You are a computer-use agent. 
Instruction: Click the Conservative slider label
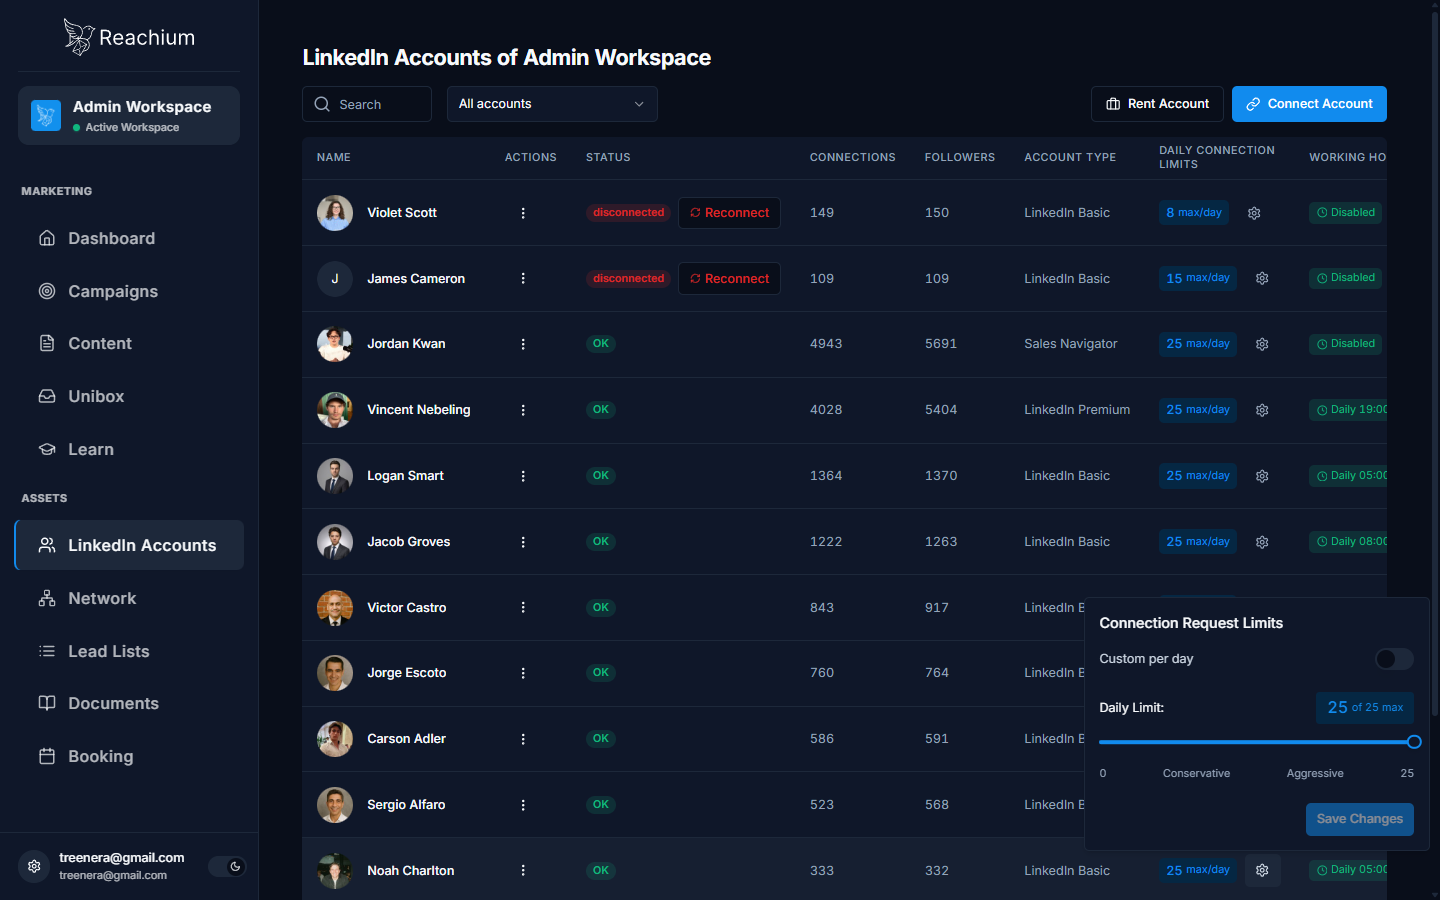click(1197, 774)
